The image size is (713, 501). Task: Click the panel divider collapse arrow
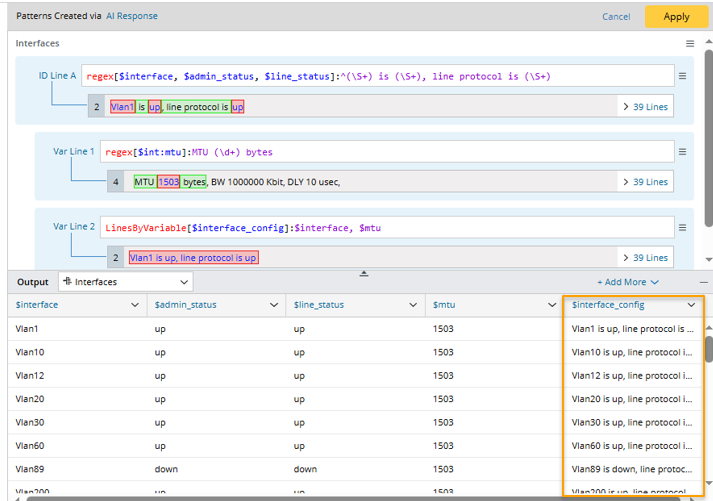(364, 273)
